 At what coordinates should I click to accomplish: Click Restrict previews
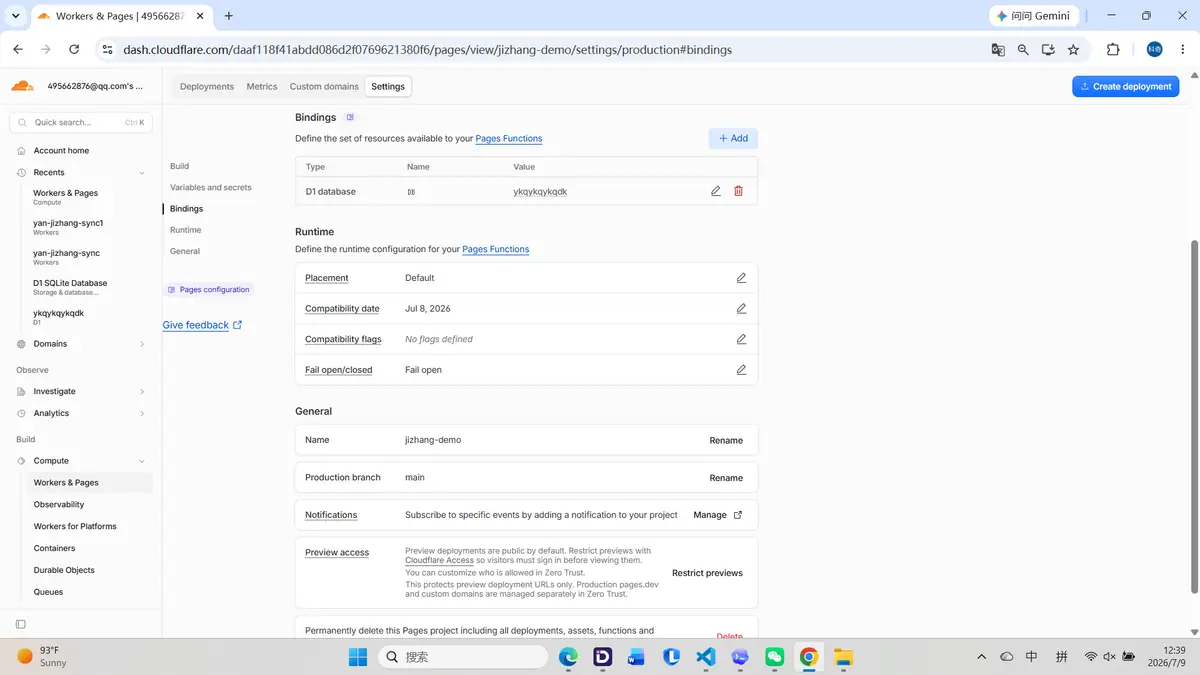(707, 573)
